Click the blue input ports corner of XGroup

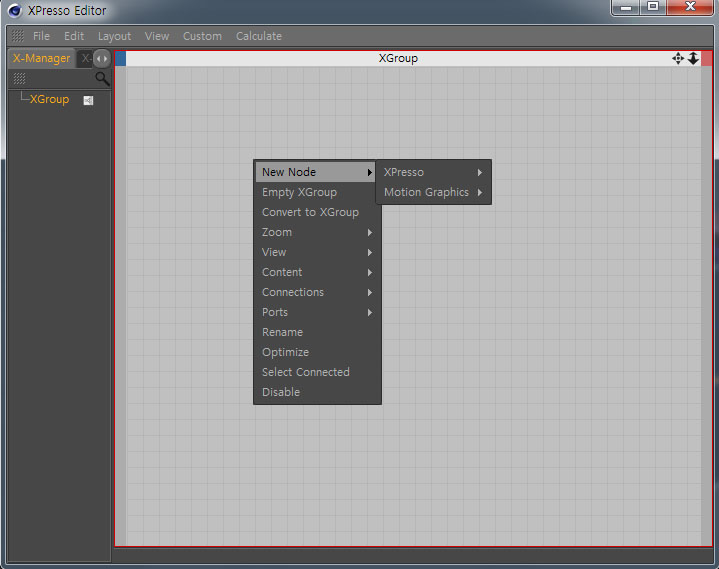(x=121, y=59)
